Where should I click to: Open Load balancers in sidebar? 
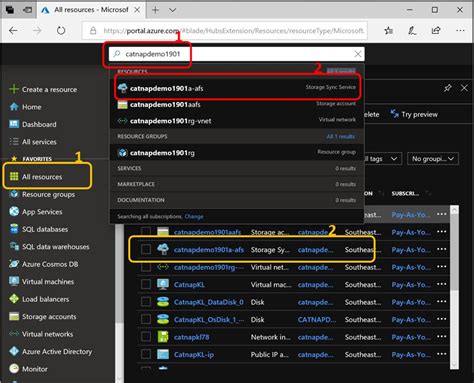click(x=39, y=299)
